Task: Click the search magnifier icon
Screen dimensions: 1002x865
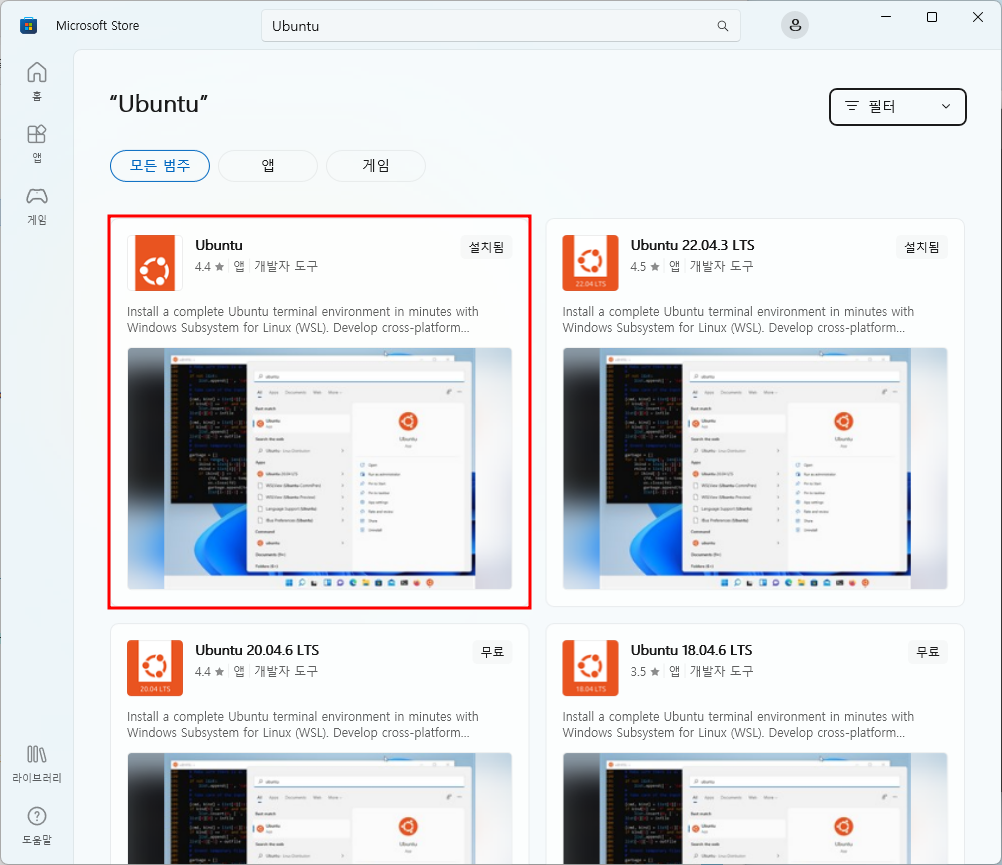Action: (x=723, y=26)
